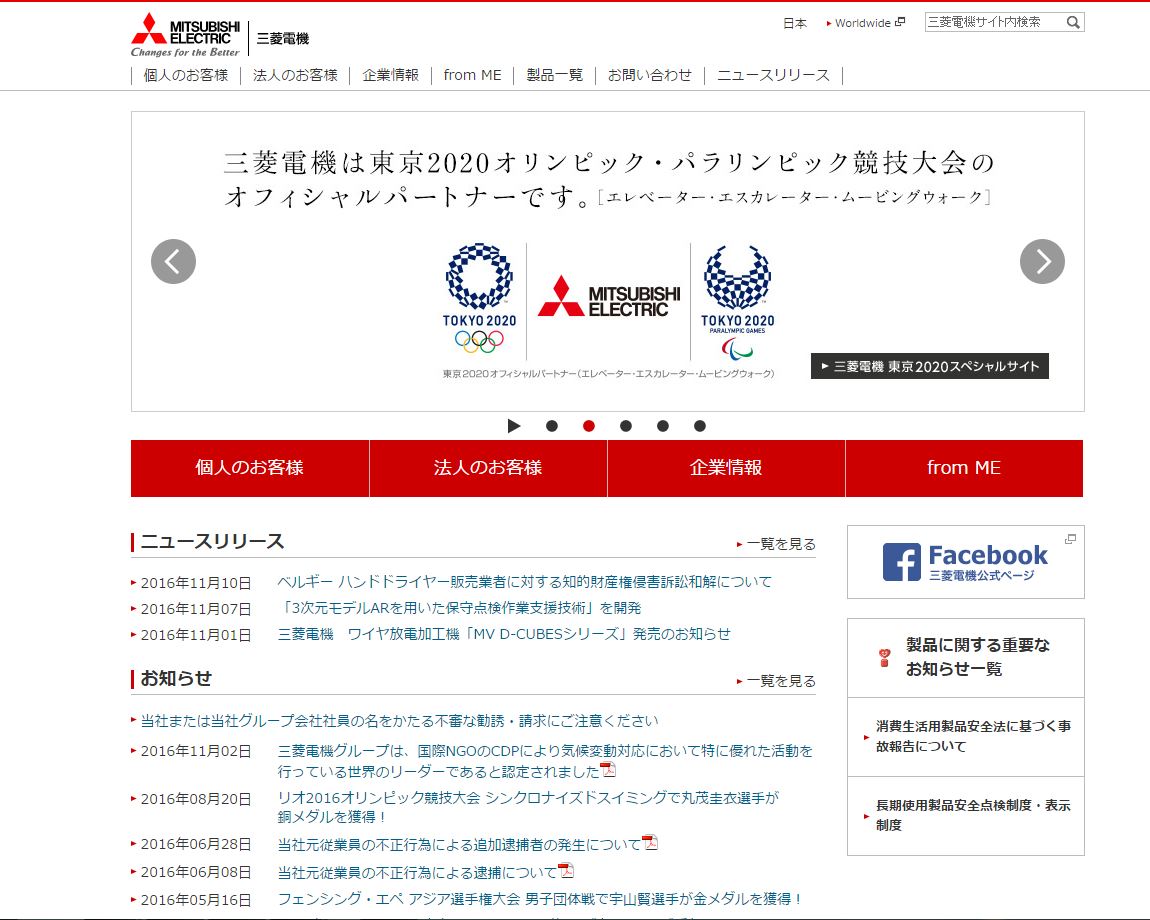Click 一覧を見る next to ニュースリリース heading
The width and height of the screenshot is (1150, 920).
tap(780, 544)
